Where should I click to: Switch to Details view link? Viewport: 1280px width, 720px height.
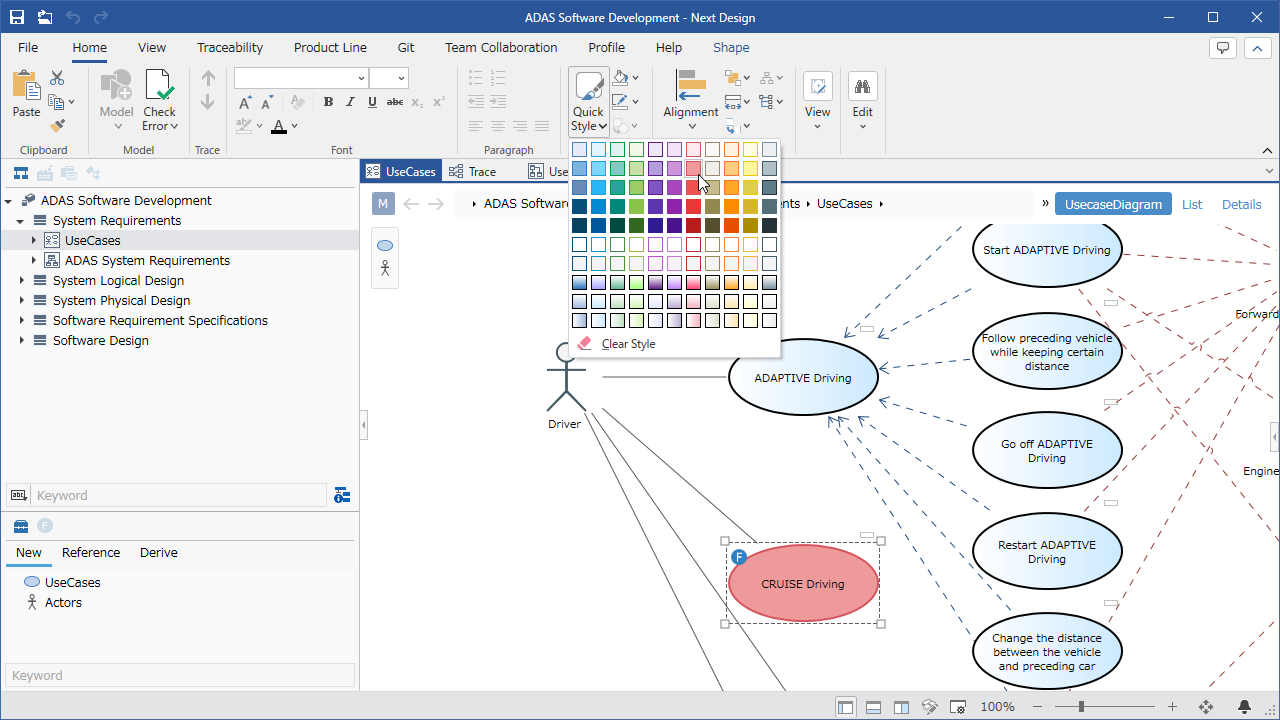tap(1242, 204)
